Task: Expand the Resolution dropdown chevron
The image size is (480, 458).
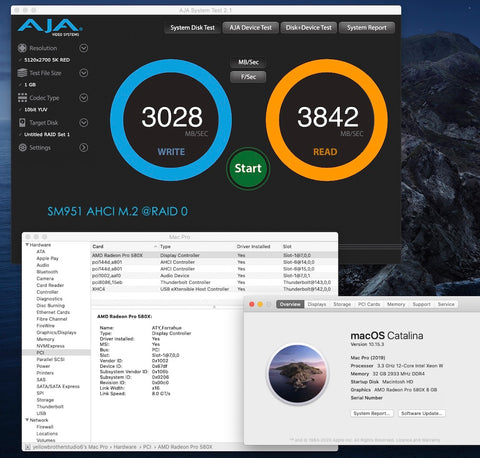Action: click(x=84, y=48)
